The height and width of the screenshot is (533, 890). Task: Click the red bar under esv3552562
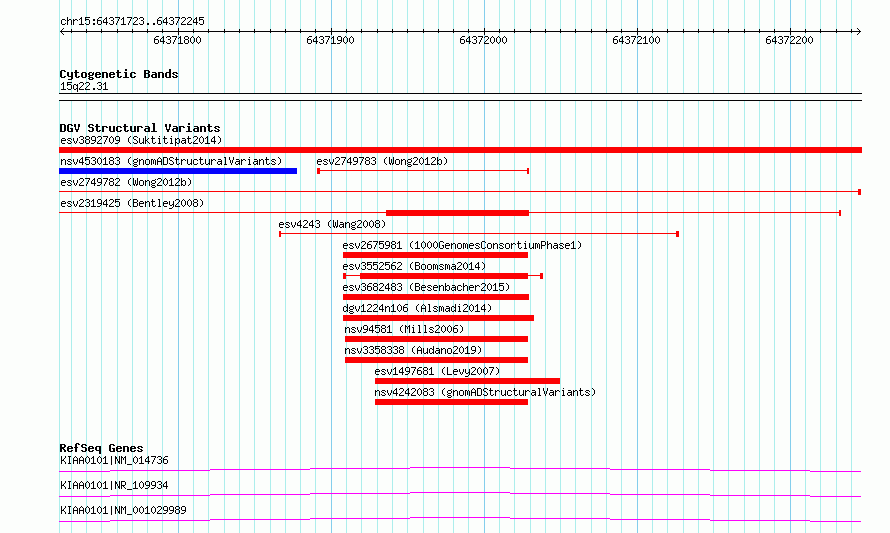[443, 276]
